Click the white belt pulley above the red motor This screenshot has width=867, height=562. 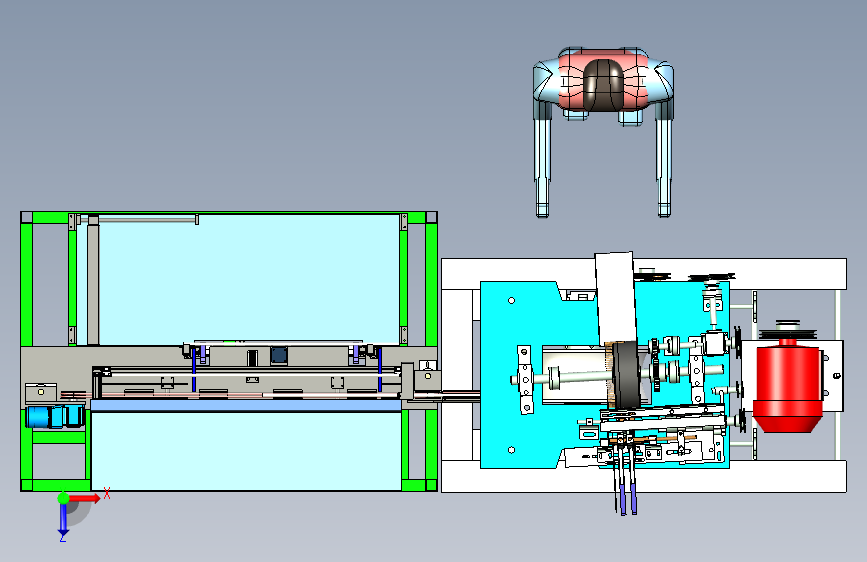(788, 331)
